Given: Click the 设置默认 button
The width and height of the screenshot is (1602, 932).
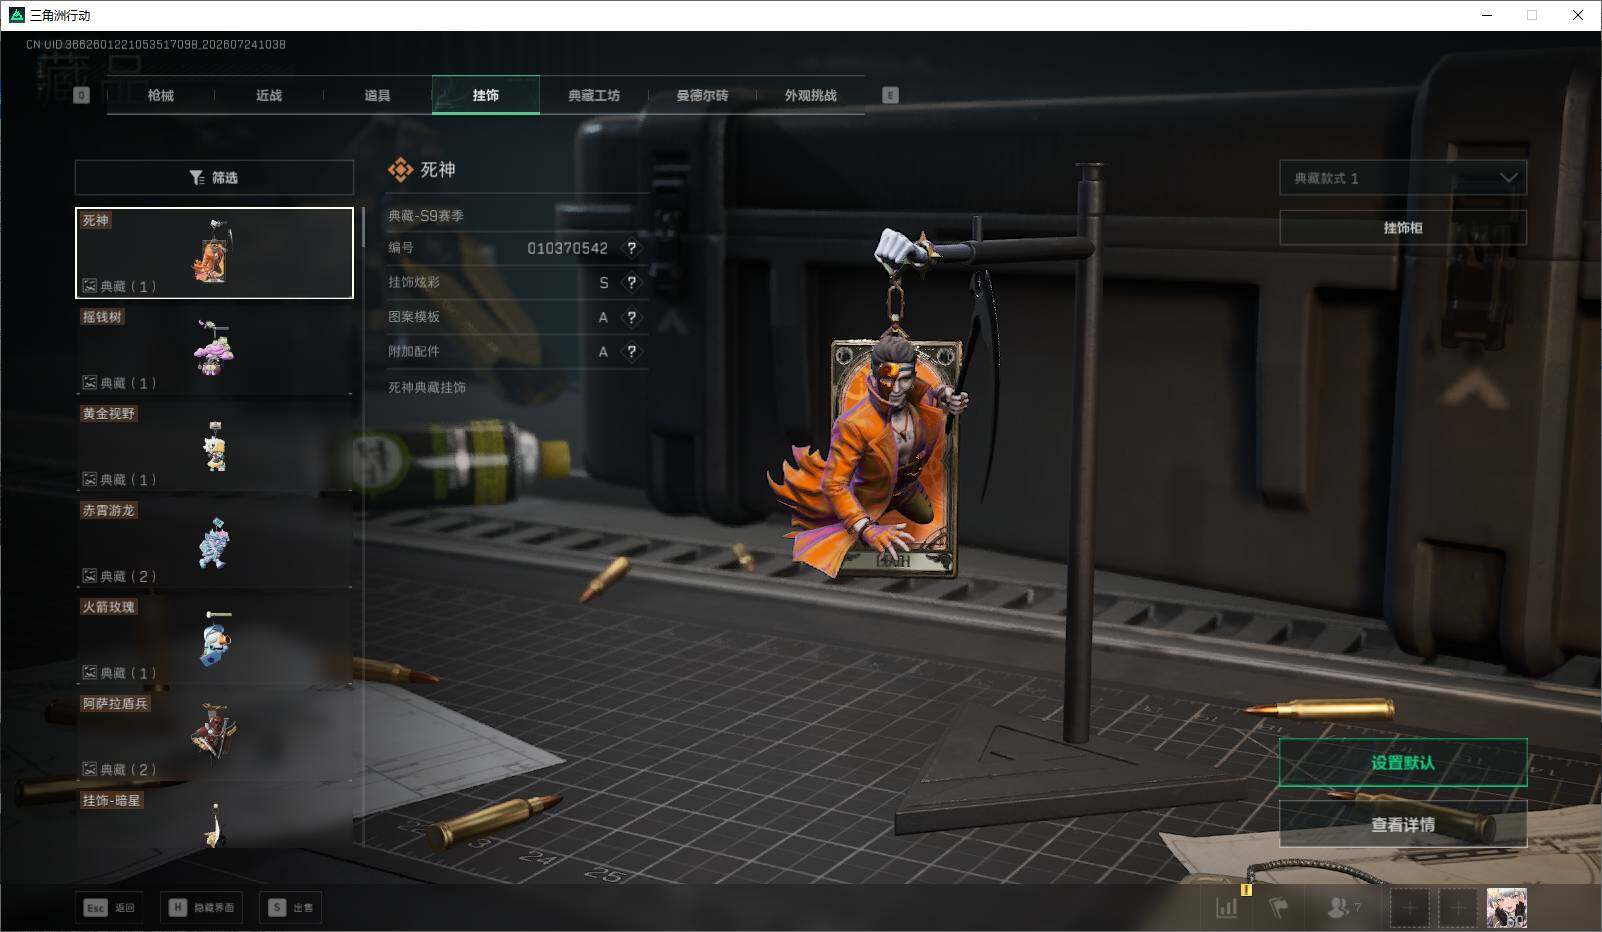Looking at the screenshot, I should tap(1403, 763).
